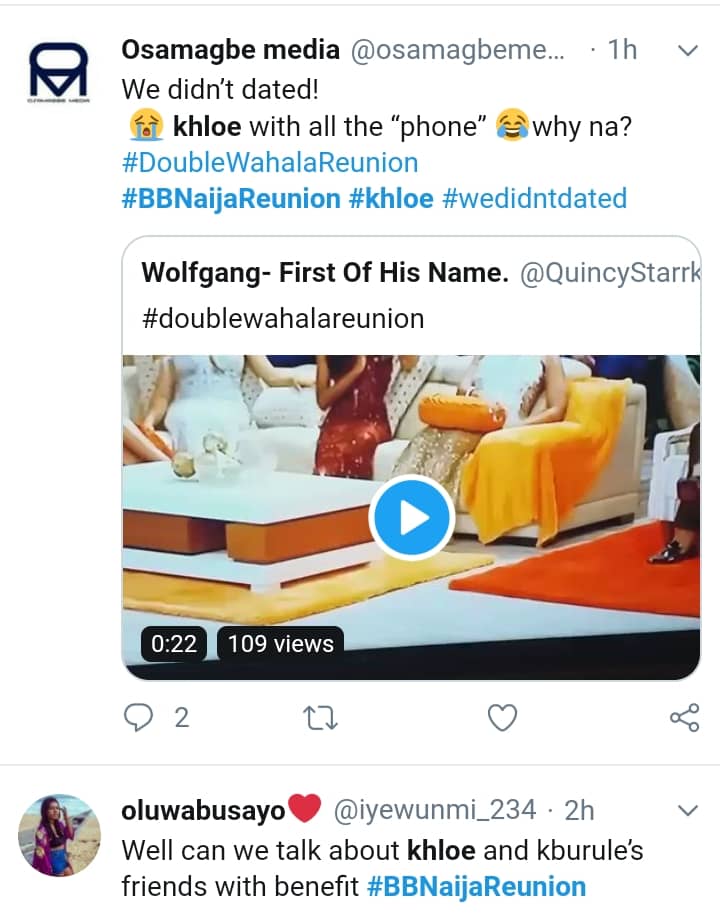
Task: Open the #wedidntdated hashtag
Action: [534, 198]
